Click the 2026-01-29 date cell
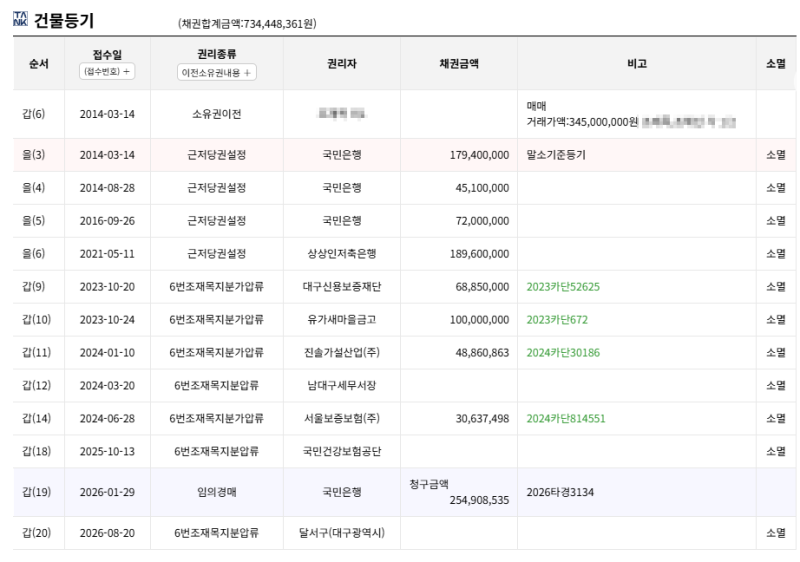 click(107, 492)
